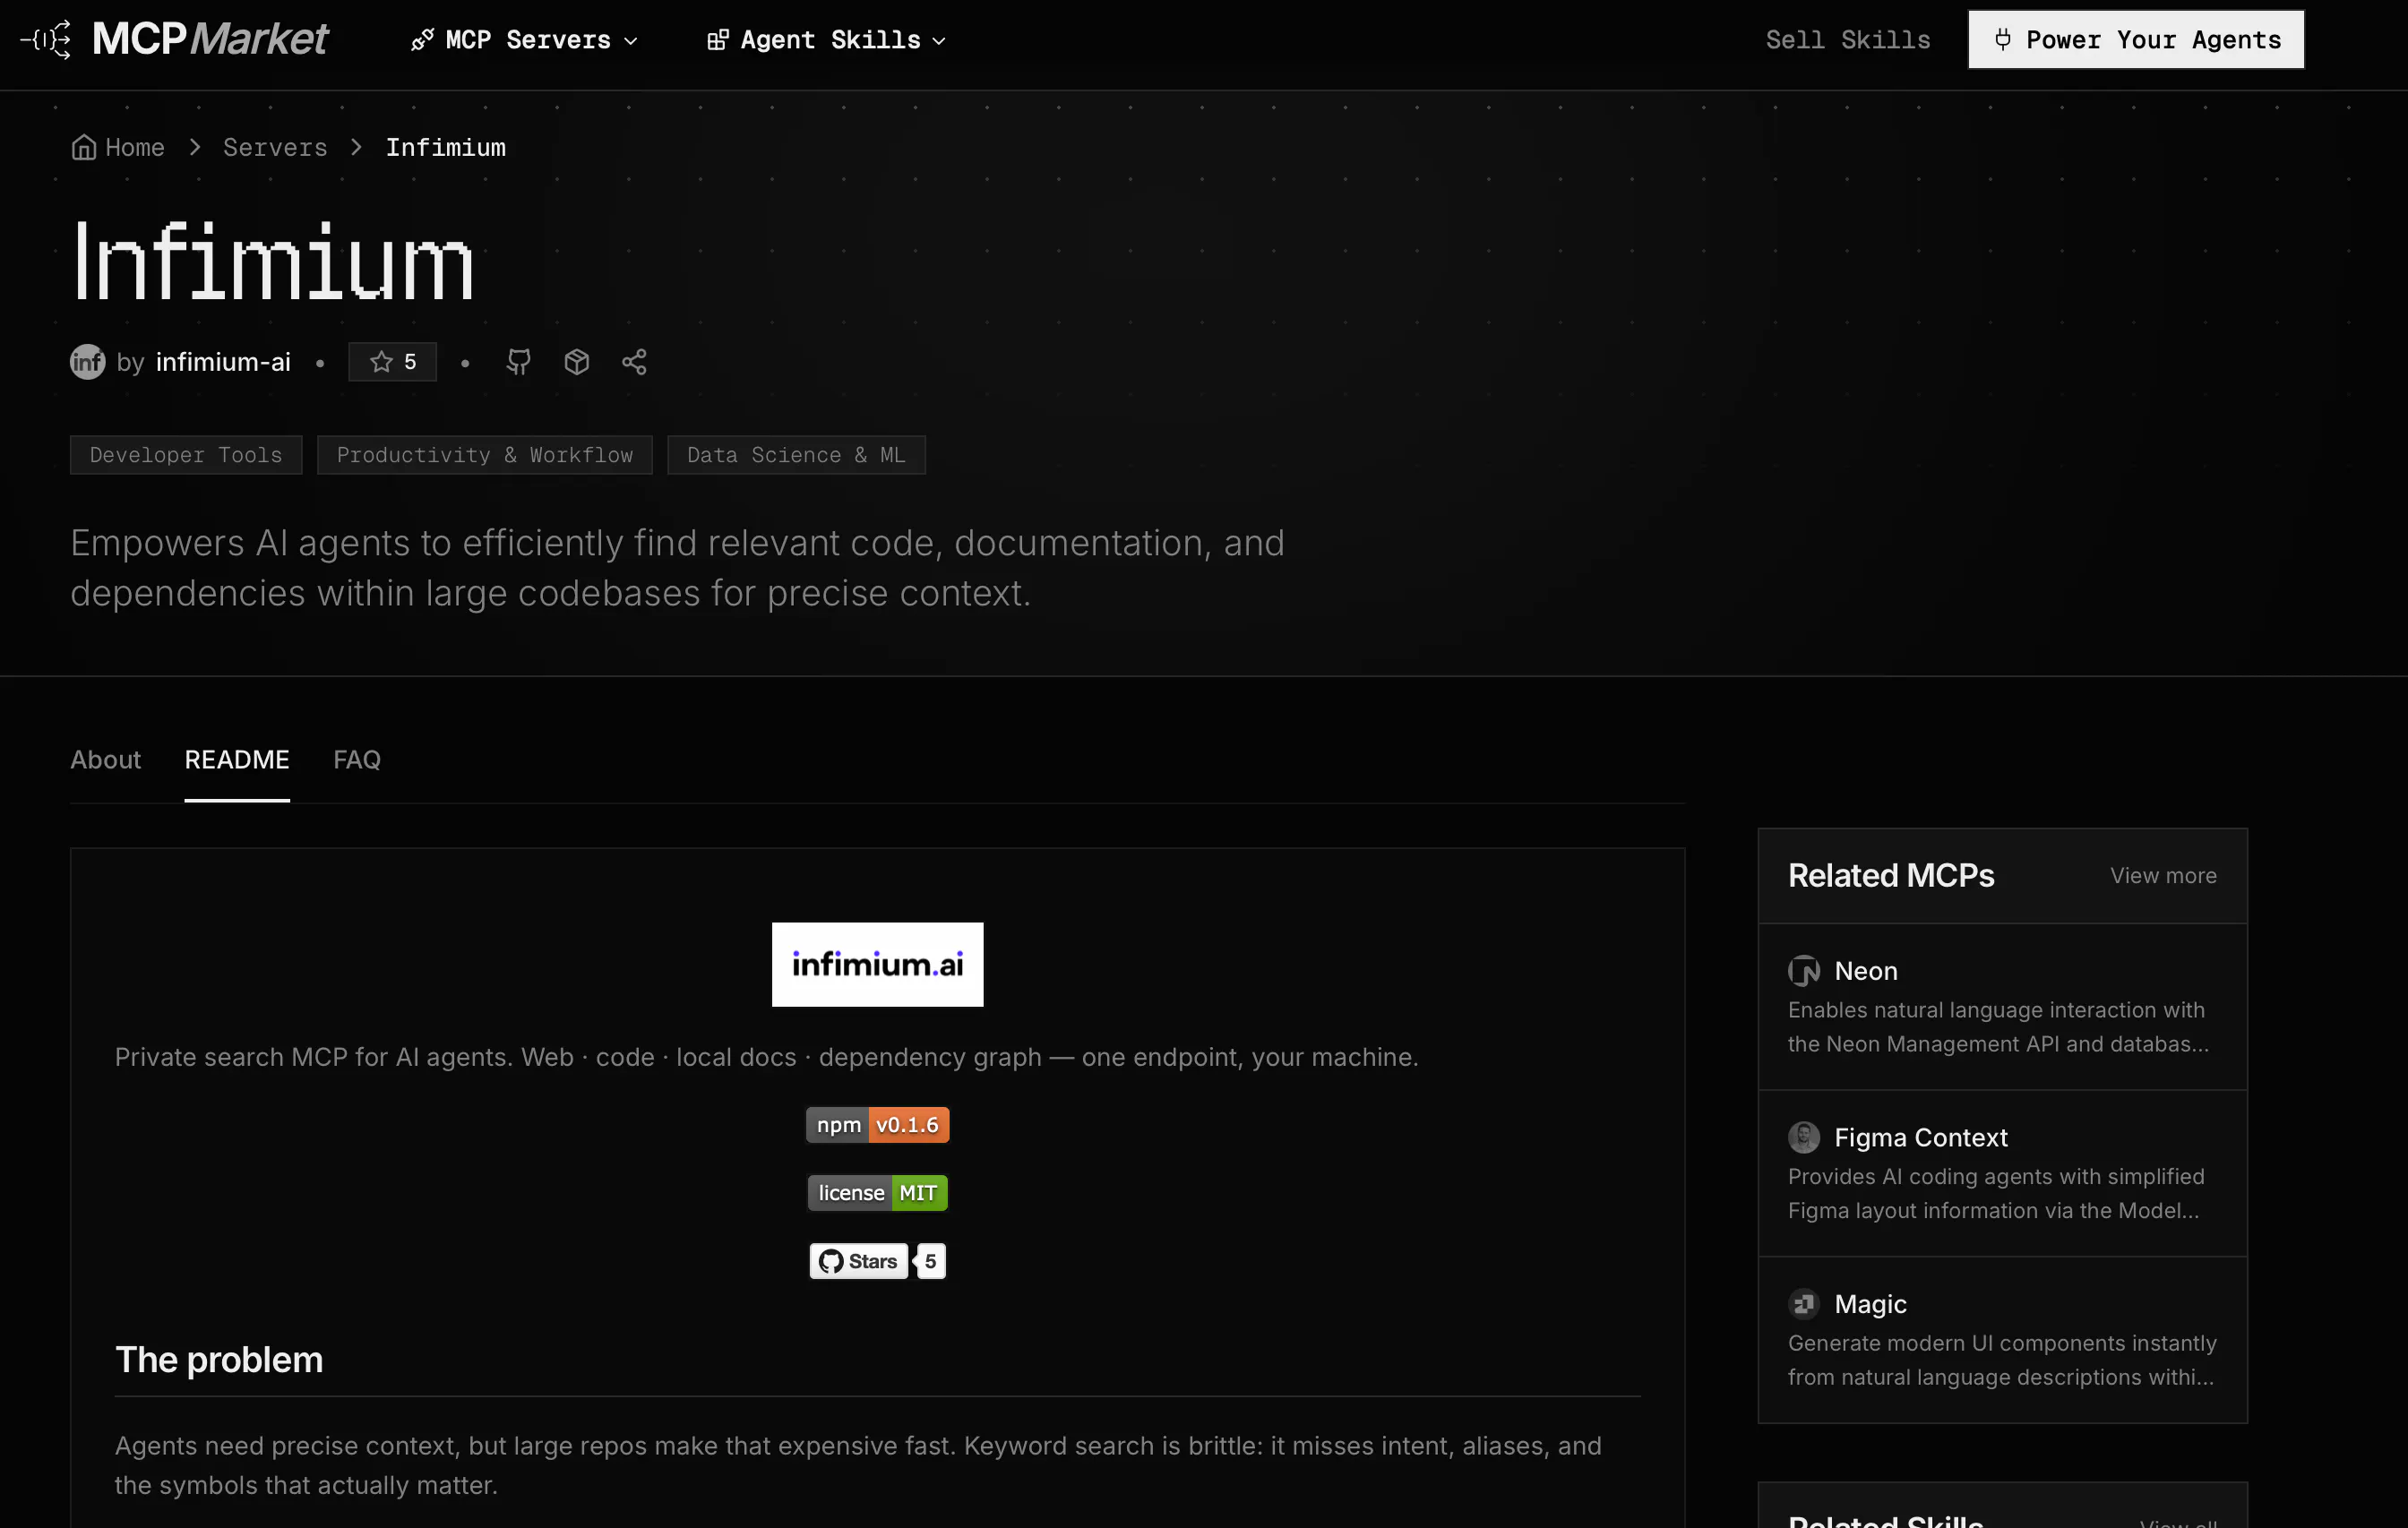This screenshot has height=1528, width=2408.
Task: Click the star count button showing 5
Action: point(392,362)
